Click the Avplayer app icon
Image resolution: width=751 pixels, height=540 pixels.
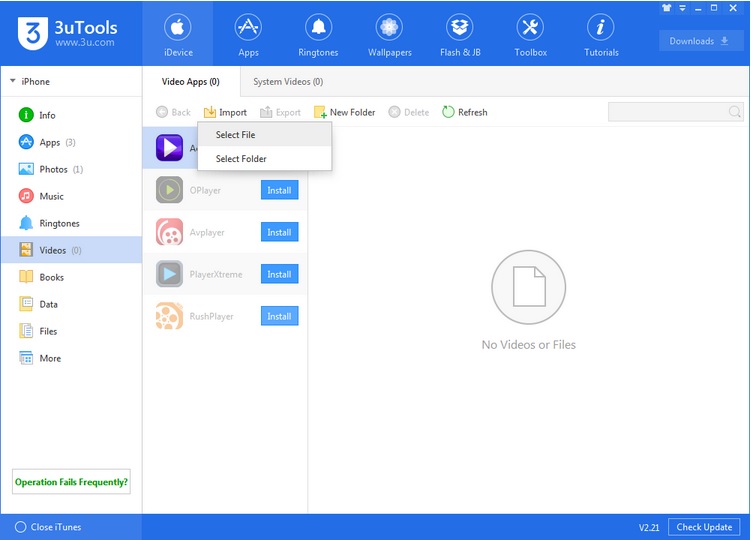click(169, 232)
